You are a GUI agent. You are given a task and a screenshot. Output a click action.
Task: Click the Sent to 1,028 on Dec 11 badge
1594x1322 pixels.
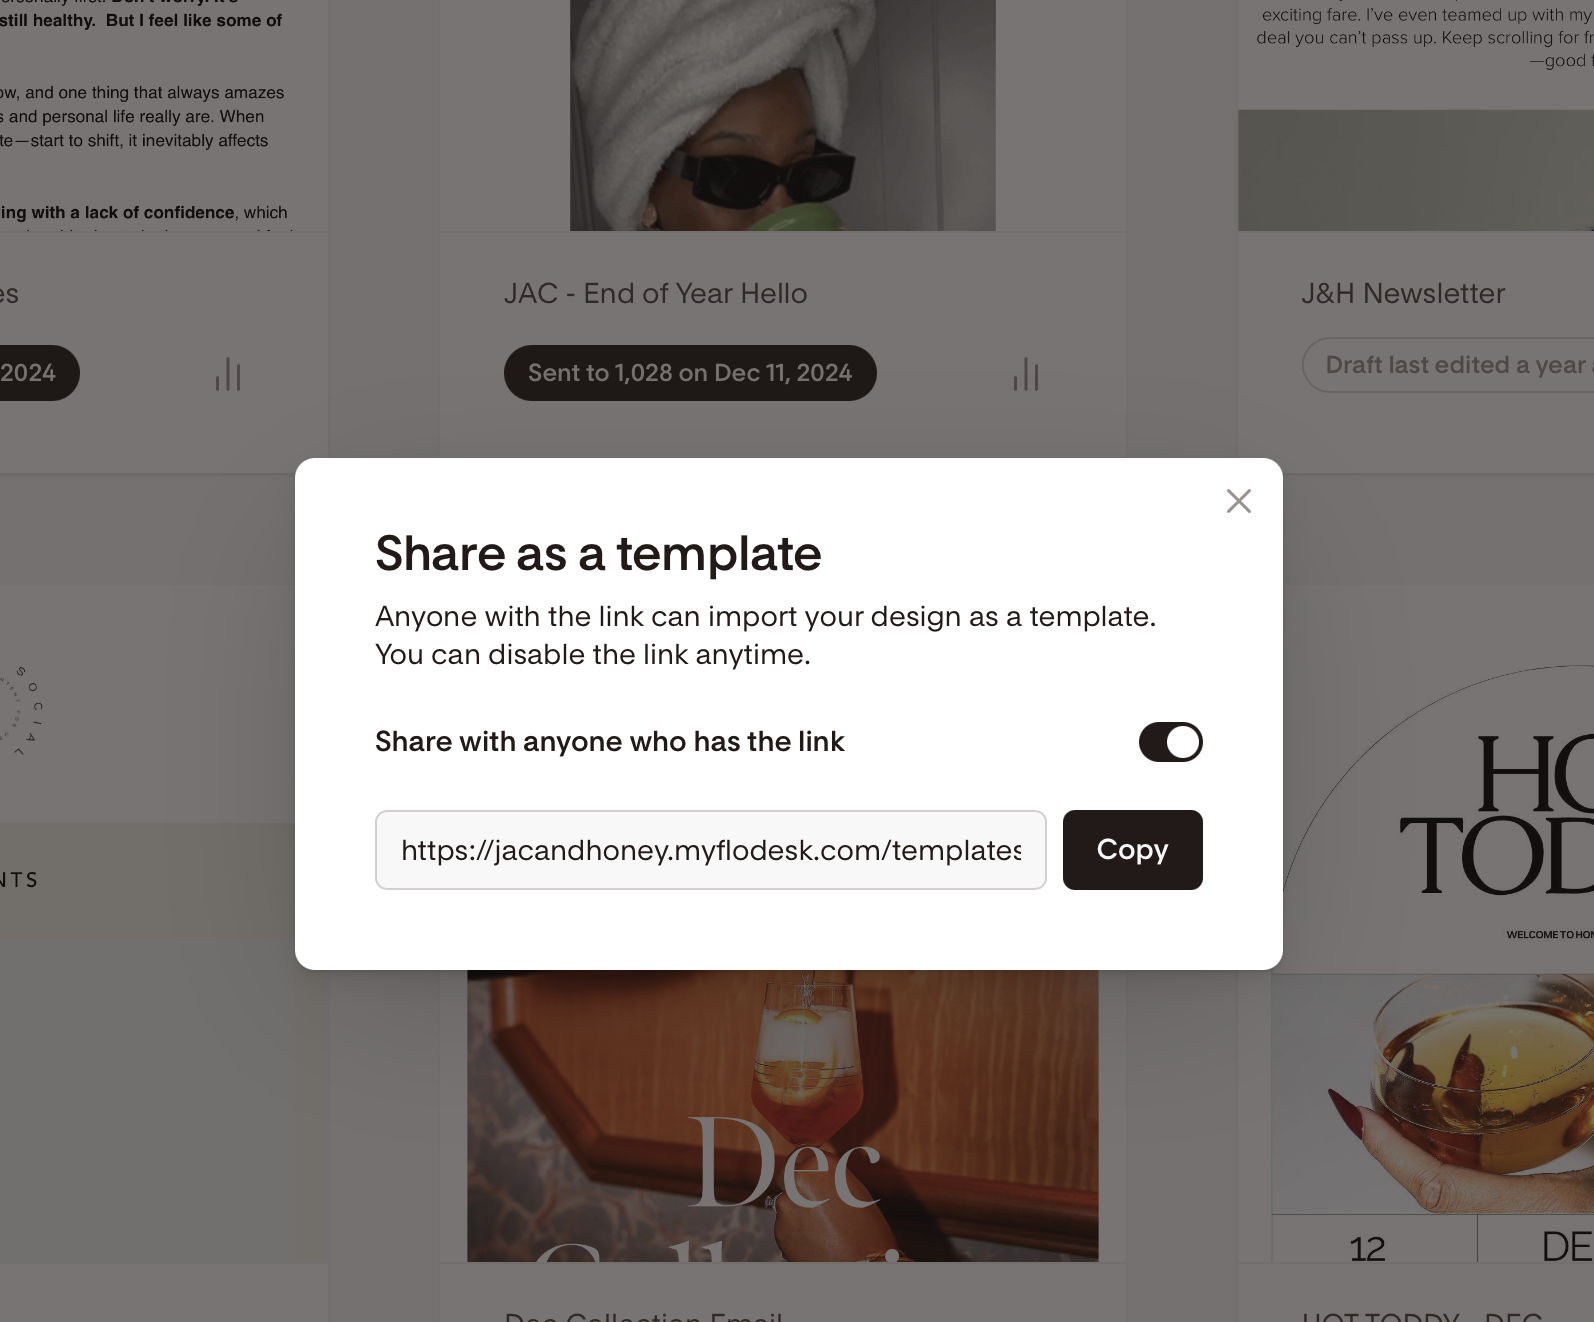pyautogui.click(x=690, y=373)
